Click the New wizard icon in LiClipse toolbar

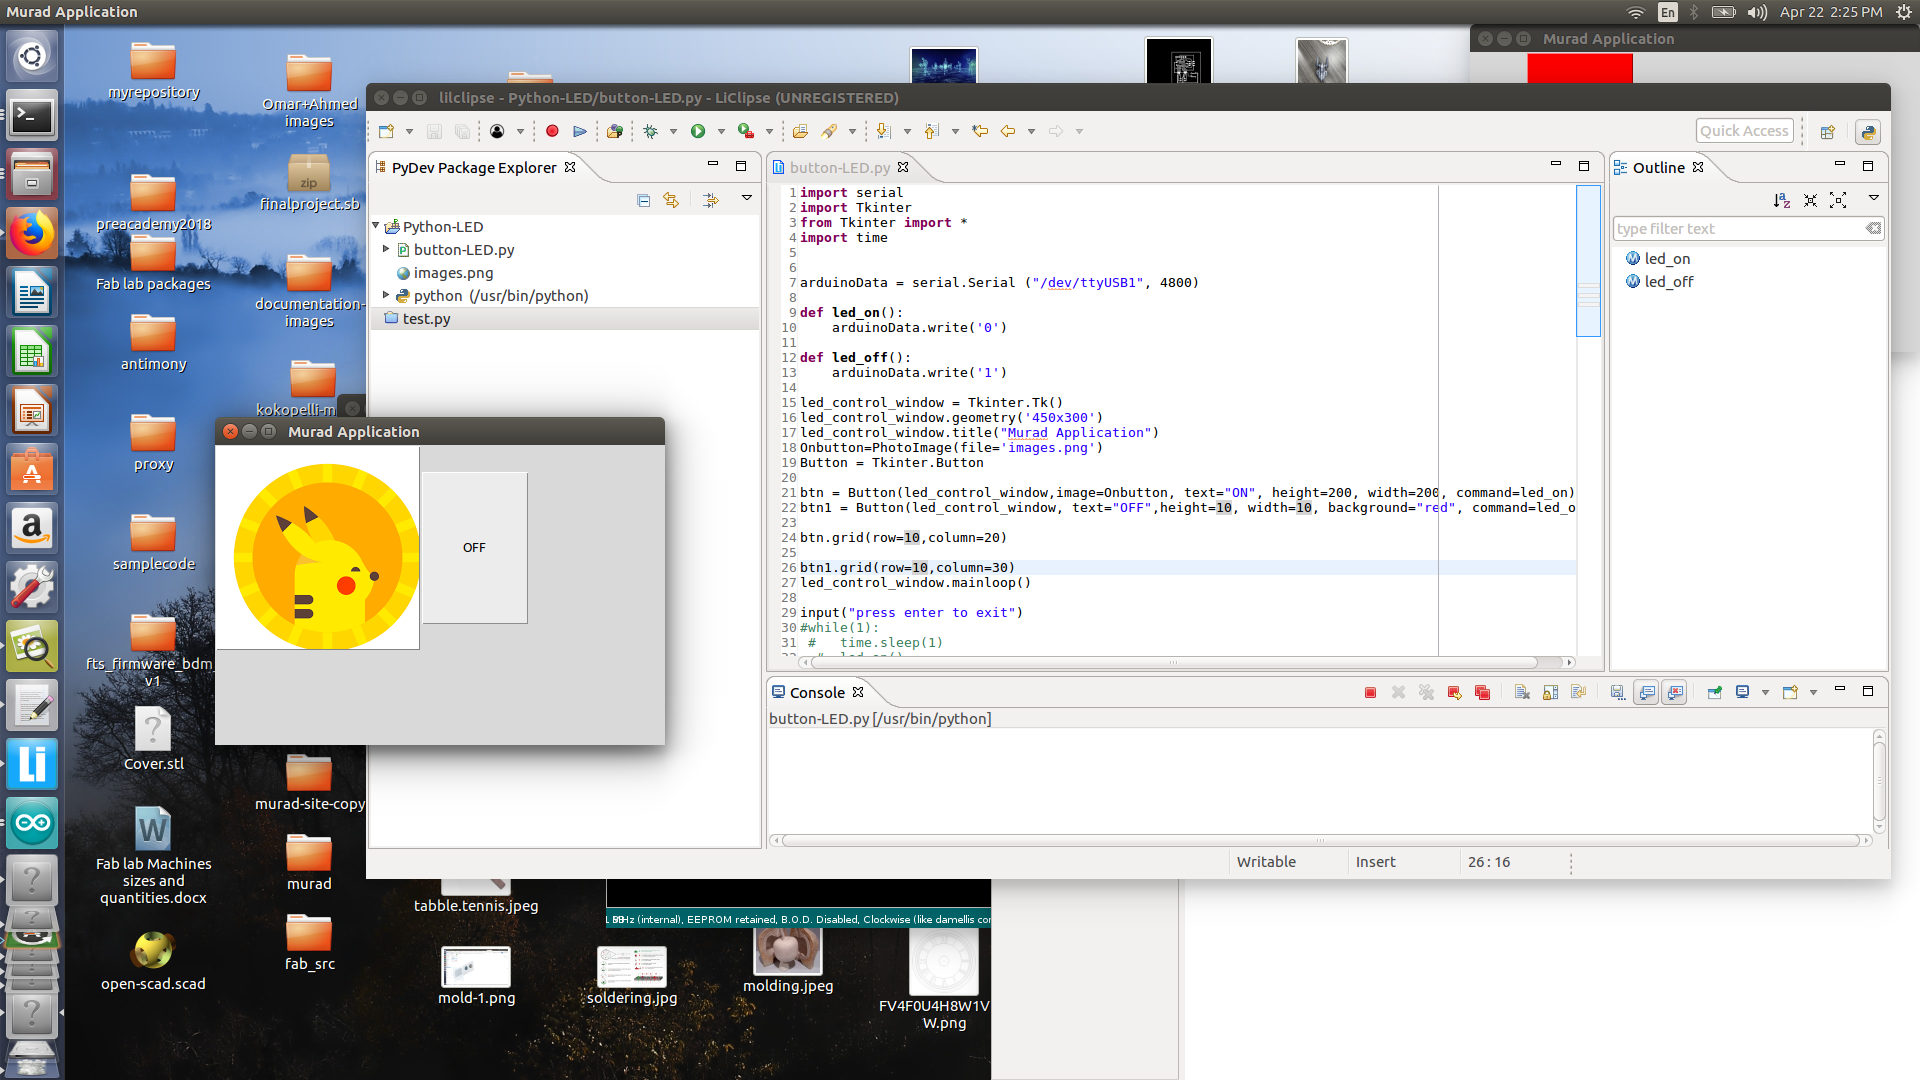point(387,131)
